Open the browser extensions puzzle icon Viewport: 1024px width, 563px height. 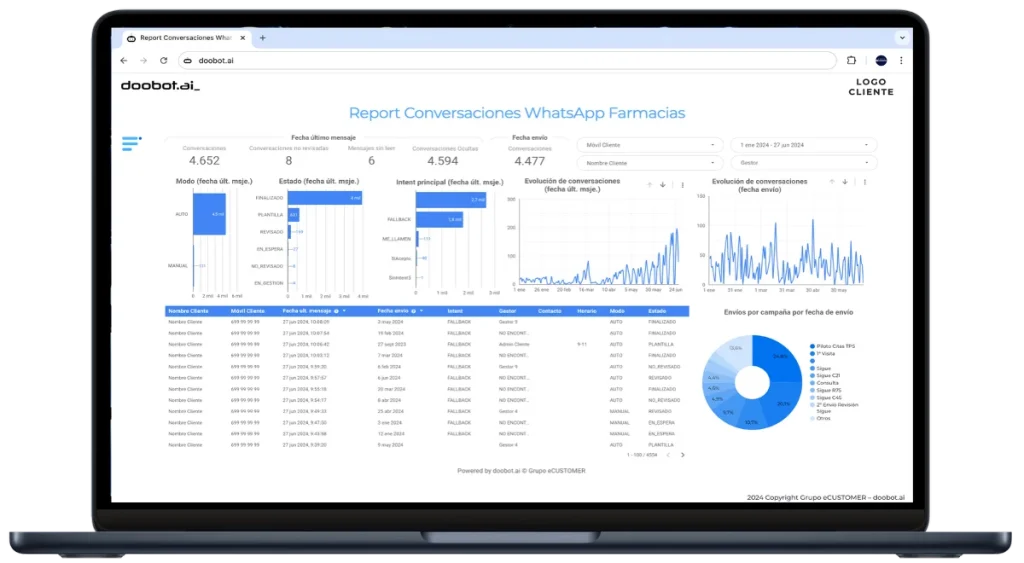(x=851, y=61)
